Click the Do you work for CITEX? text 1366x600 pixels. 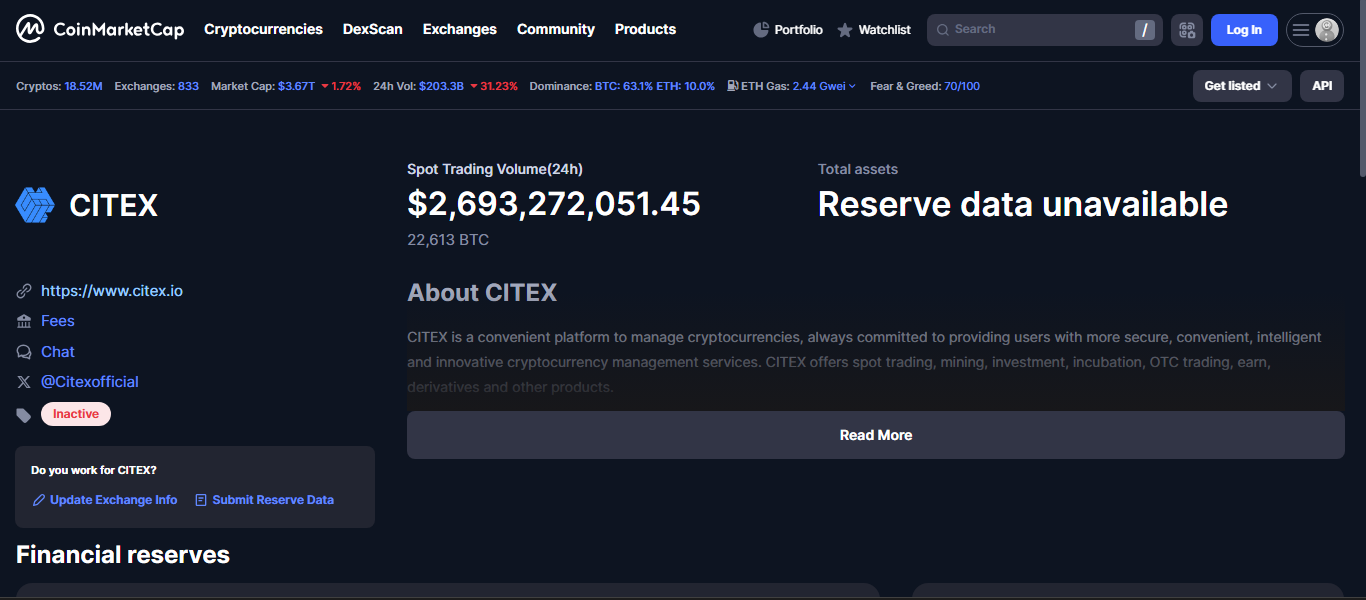(x=94, y=470)
